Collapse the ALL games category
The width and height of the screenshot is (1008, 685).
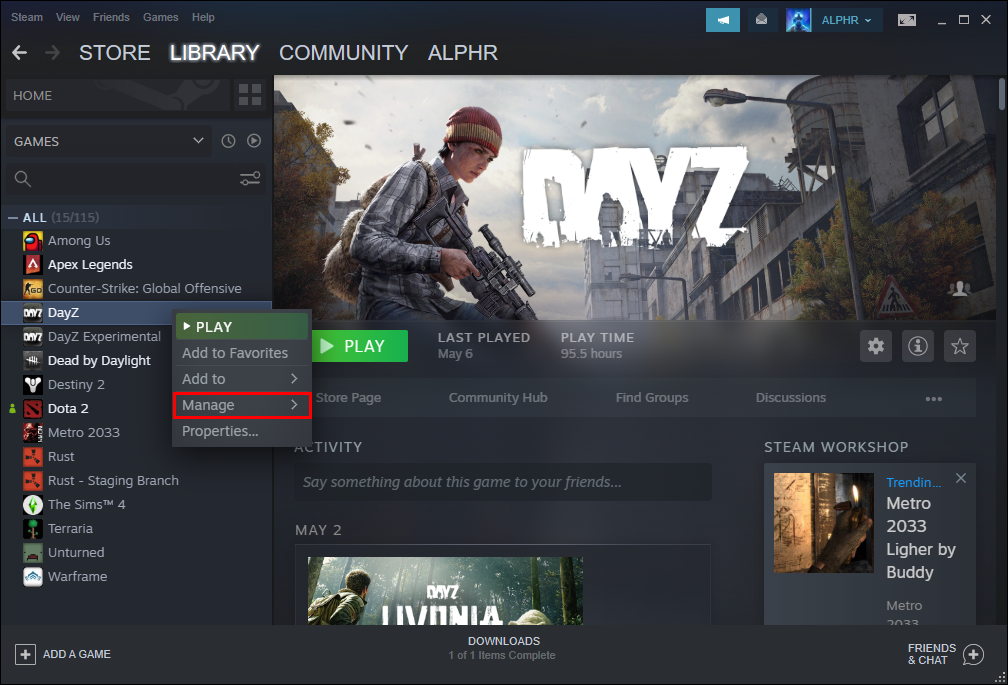click(13, 218)
